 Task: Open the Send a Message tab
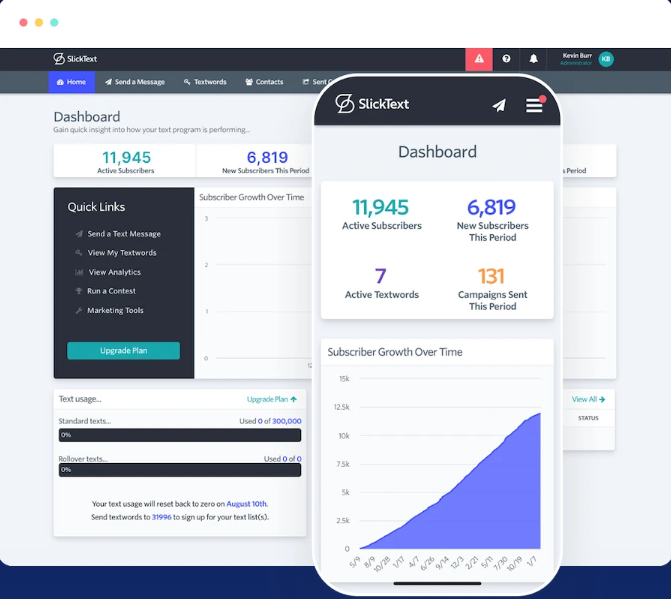click(135, 82)
